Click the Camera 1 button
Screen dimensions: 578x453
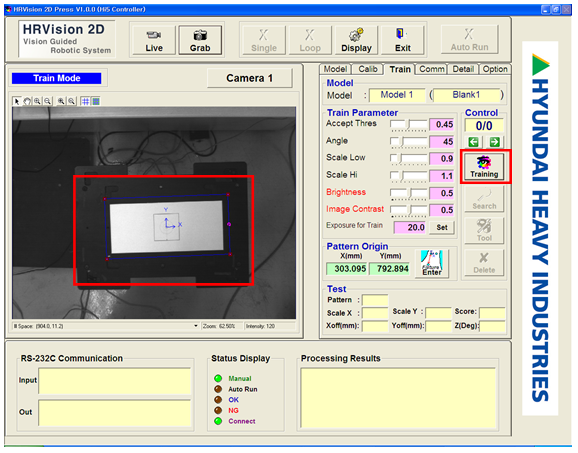point(250,78)
